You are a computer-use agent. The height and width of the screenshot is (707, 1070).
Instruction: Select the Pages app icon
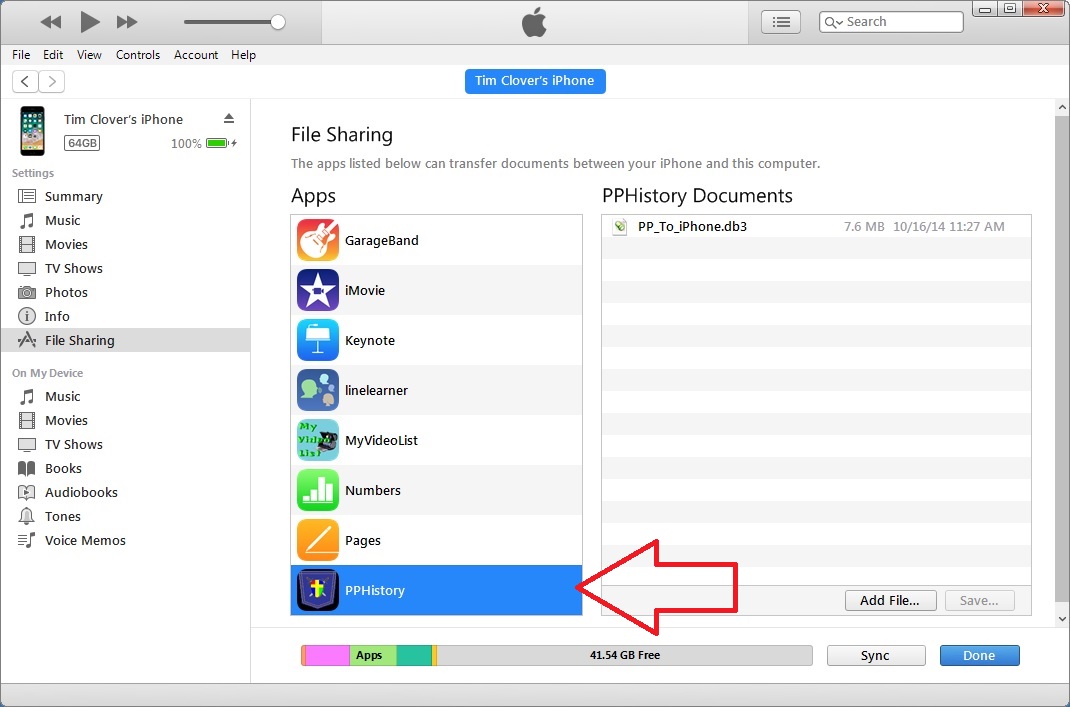[318, 540]
